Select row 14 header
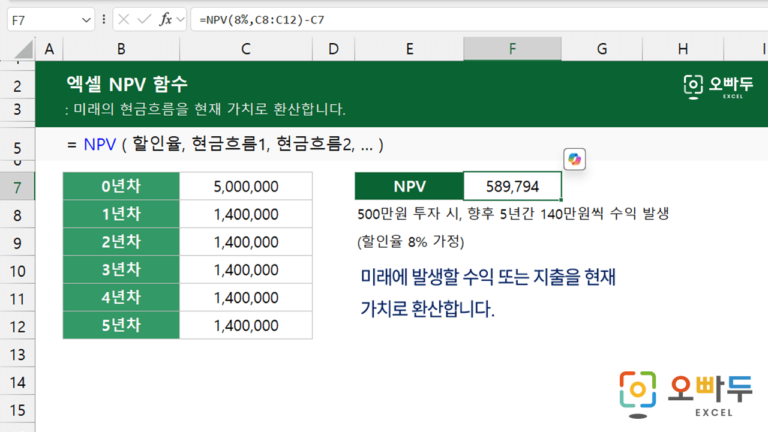768x432 pixels. pyautogui.click(x=17, y=383)
